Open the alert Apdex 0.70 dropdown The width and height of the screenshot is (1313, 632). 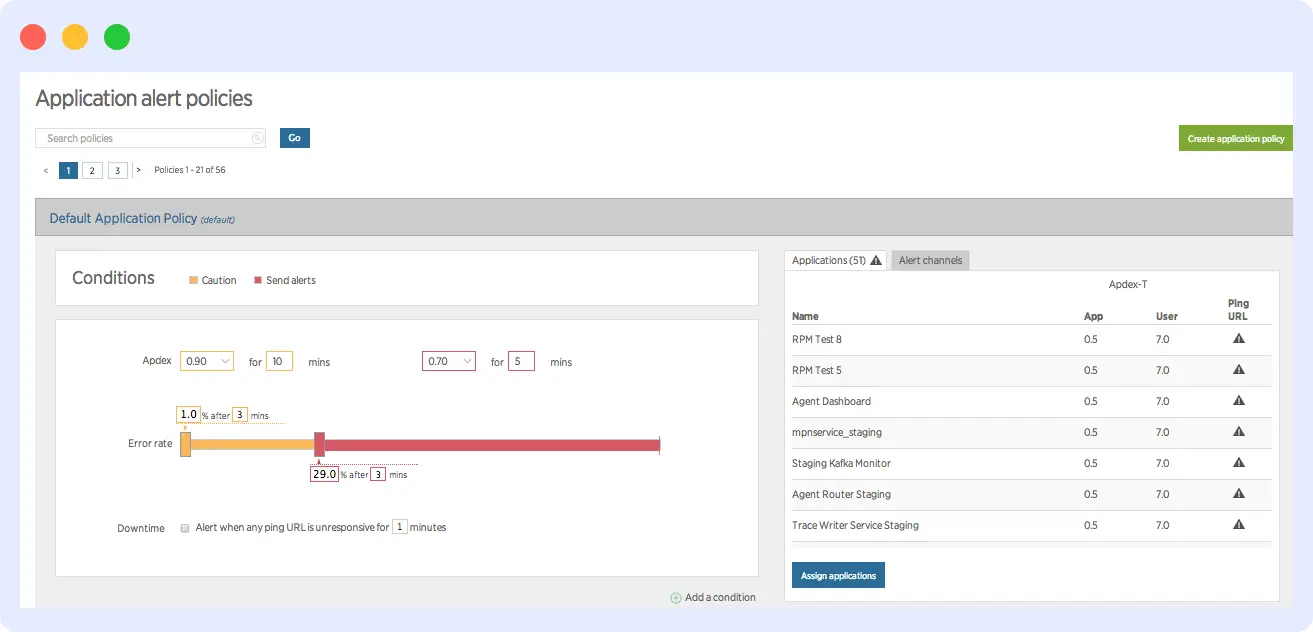449,361
